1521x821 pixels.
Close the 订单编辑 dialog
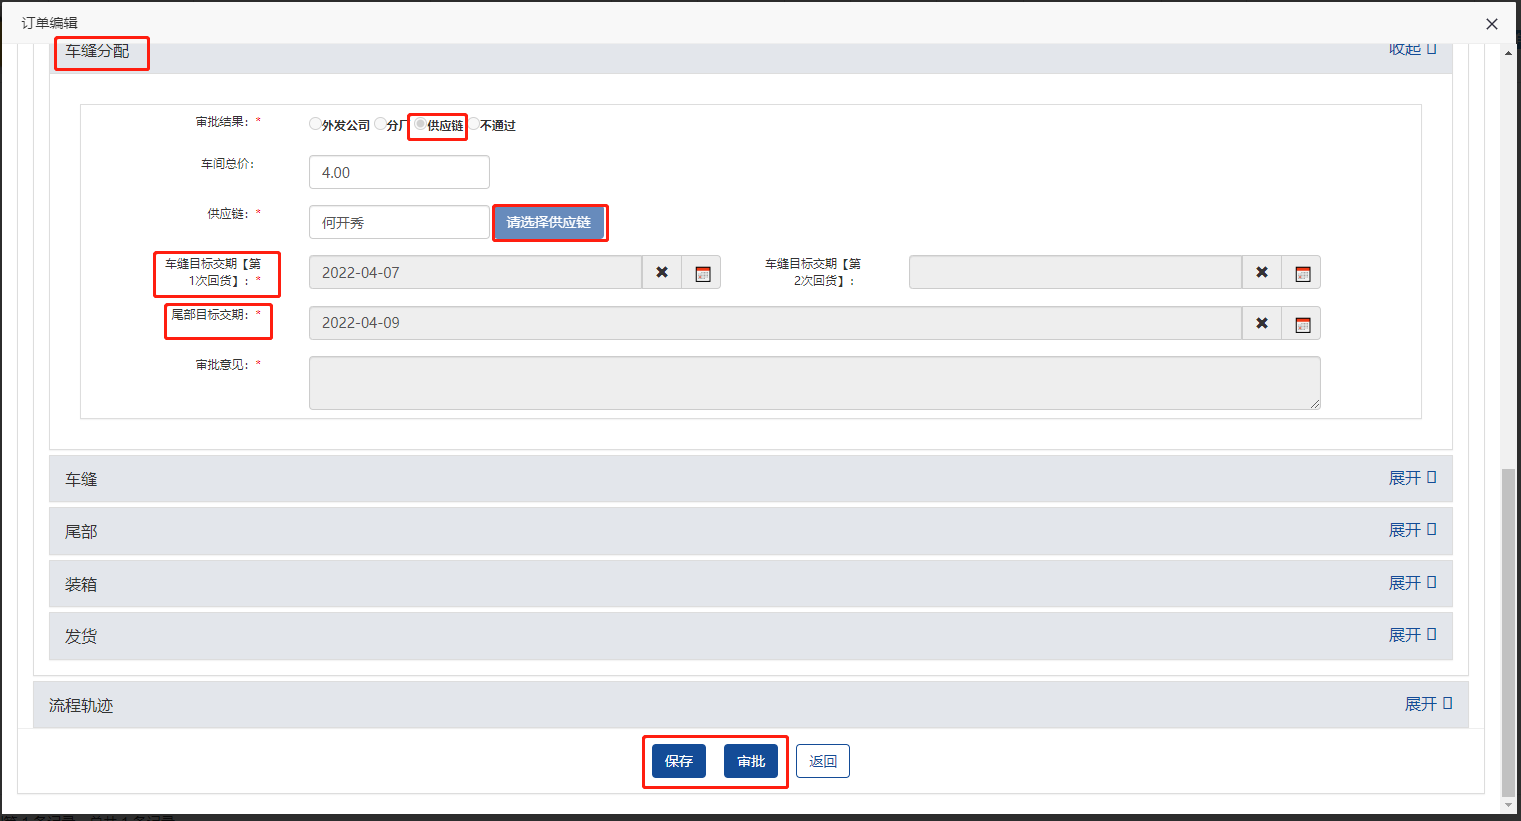click(x=1491, y=24)
